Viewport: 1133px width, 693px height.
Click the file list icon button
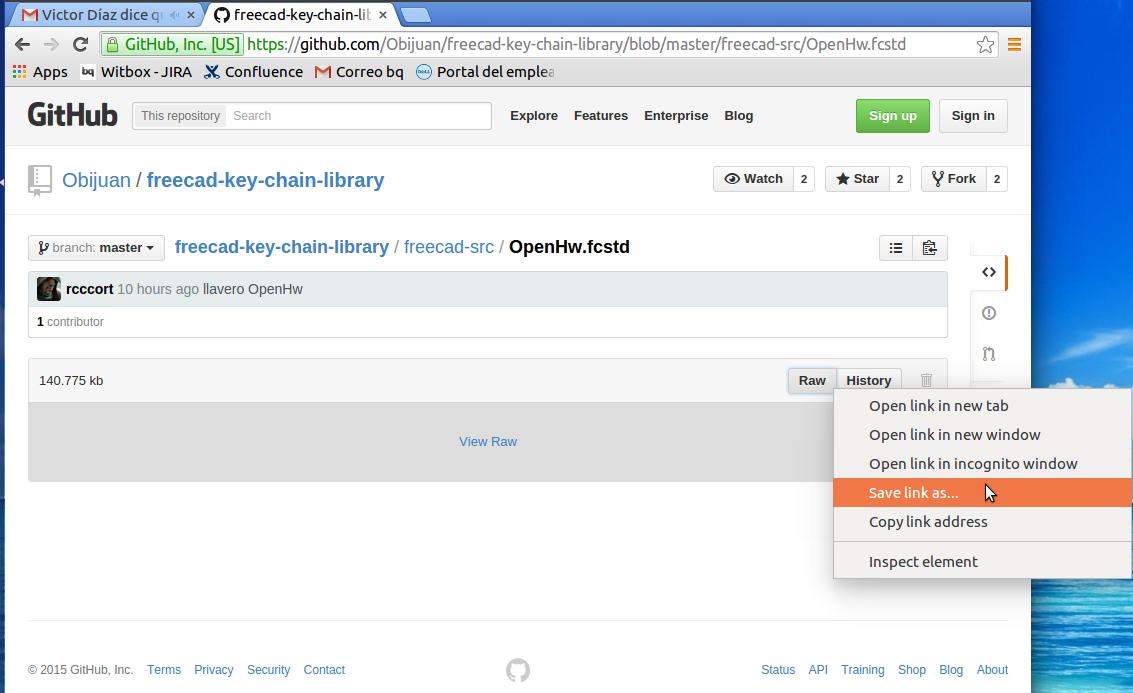pos(896,248)
